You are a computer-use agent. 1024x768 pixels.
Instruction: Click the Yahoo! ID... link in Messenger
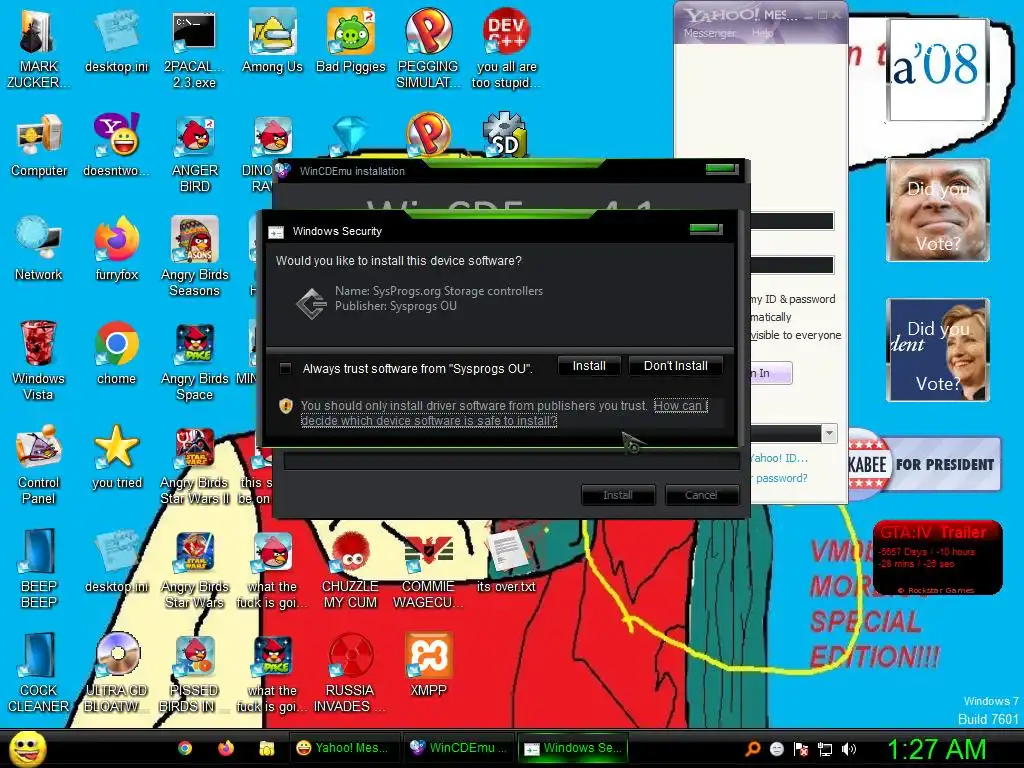[x=778, y=458]
